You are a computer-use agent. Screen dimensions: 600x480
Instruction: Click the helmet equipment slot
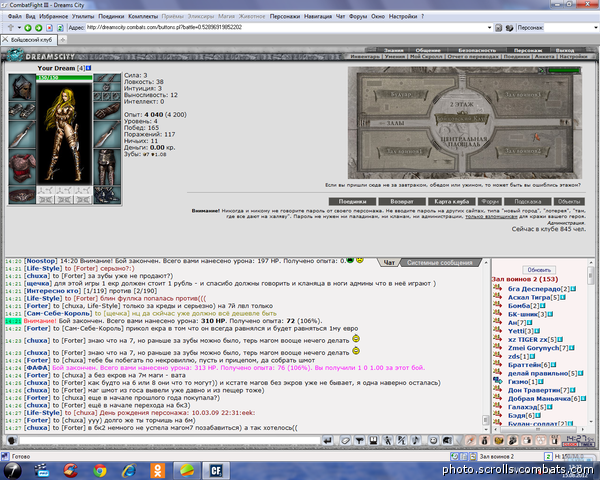tap(22, 87)
